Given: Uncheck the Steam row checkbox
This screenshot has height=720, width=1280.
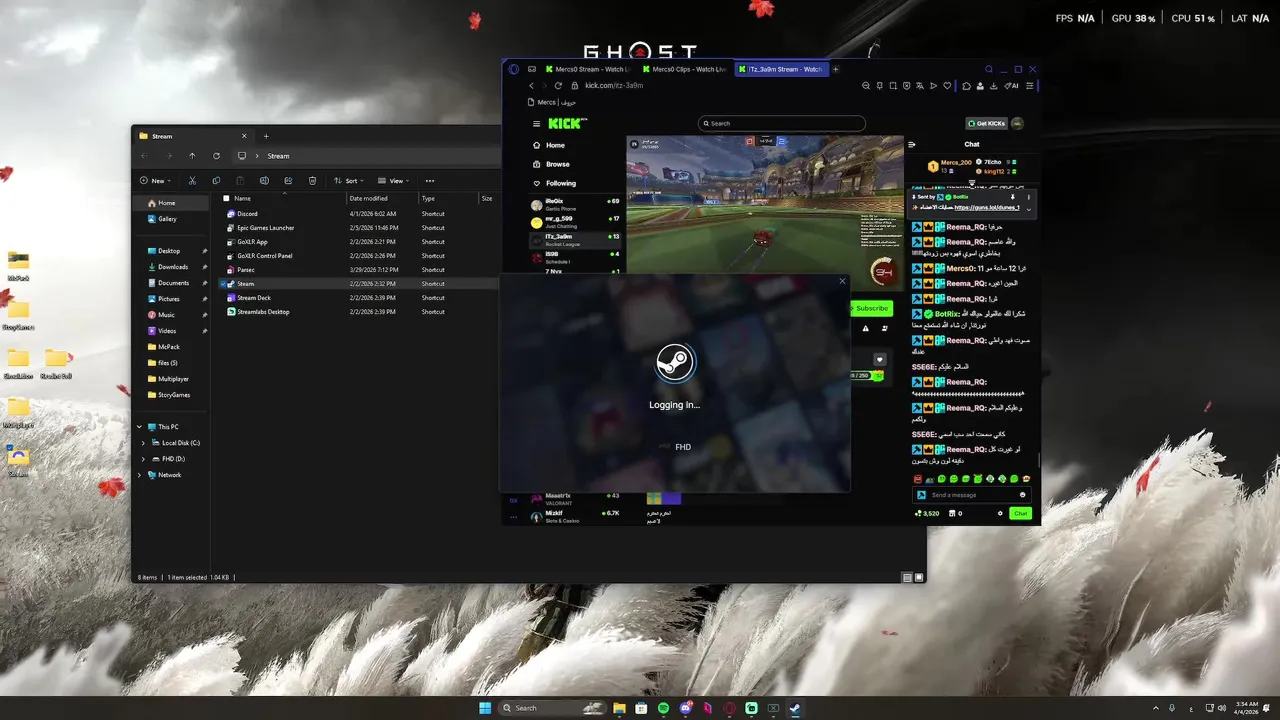Looking at the screenshot, I should (x=225, y=284).
